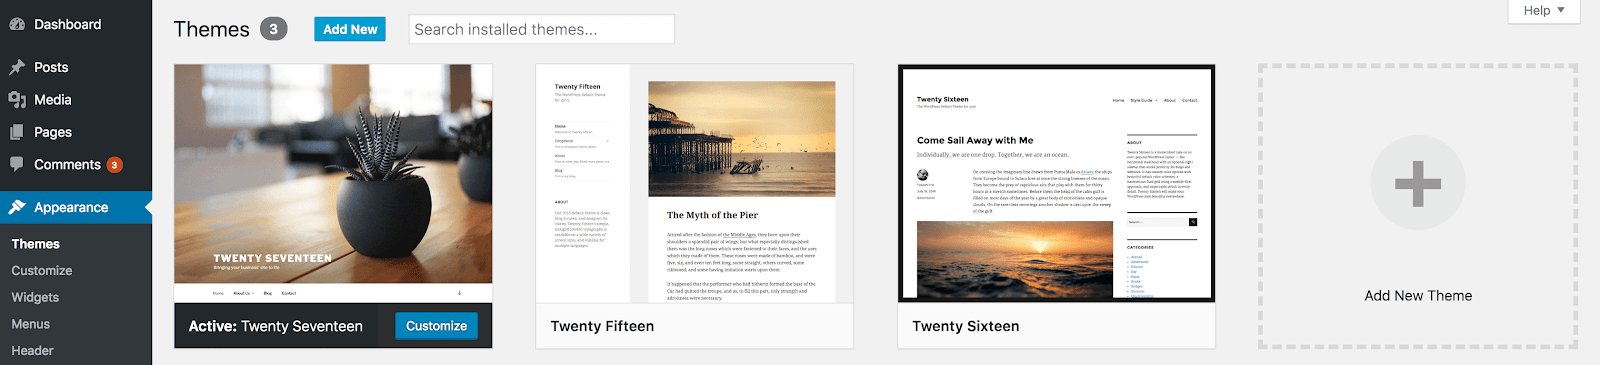This screenshot has height=365, width=1600.
Task: Go to Posts menu
Action: coord(76,67)
